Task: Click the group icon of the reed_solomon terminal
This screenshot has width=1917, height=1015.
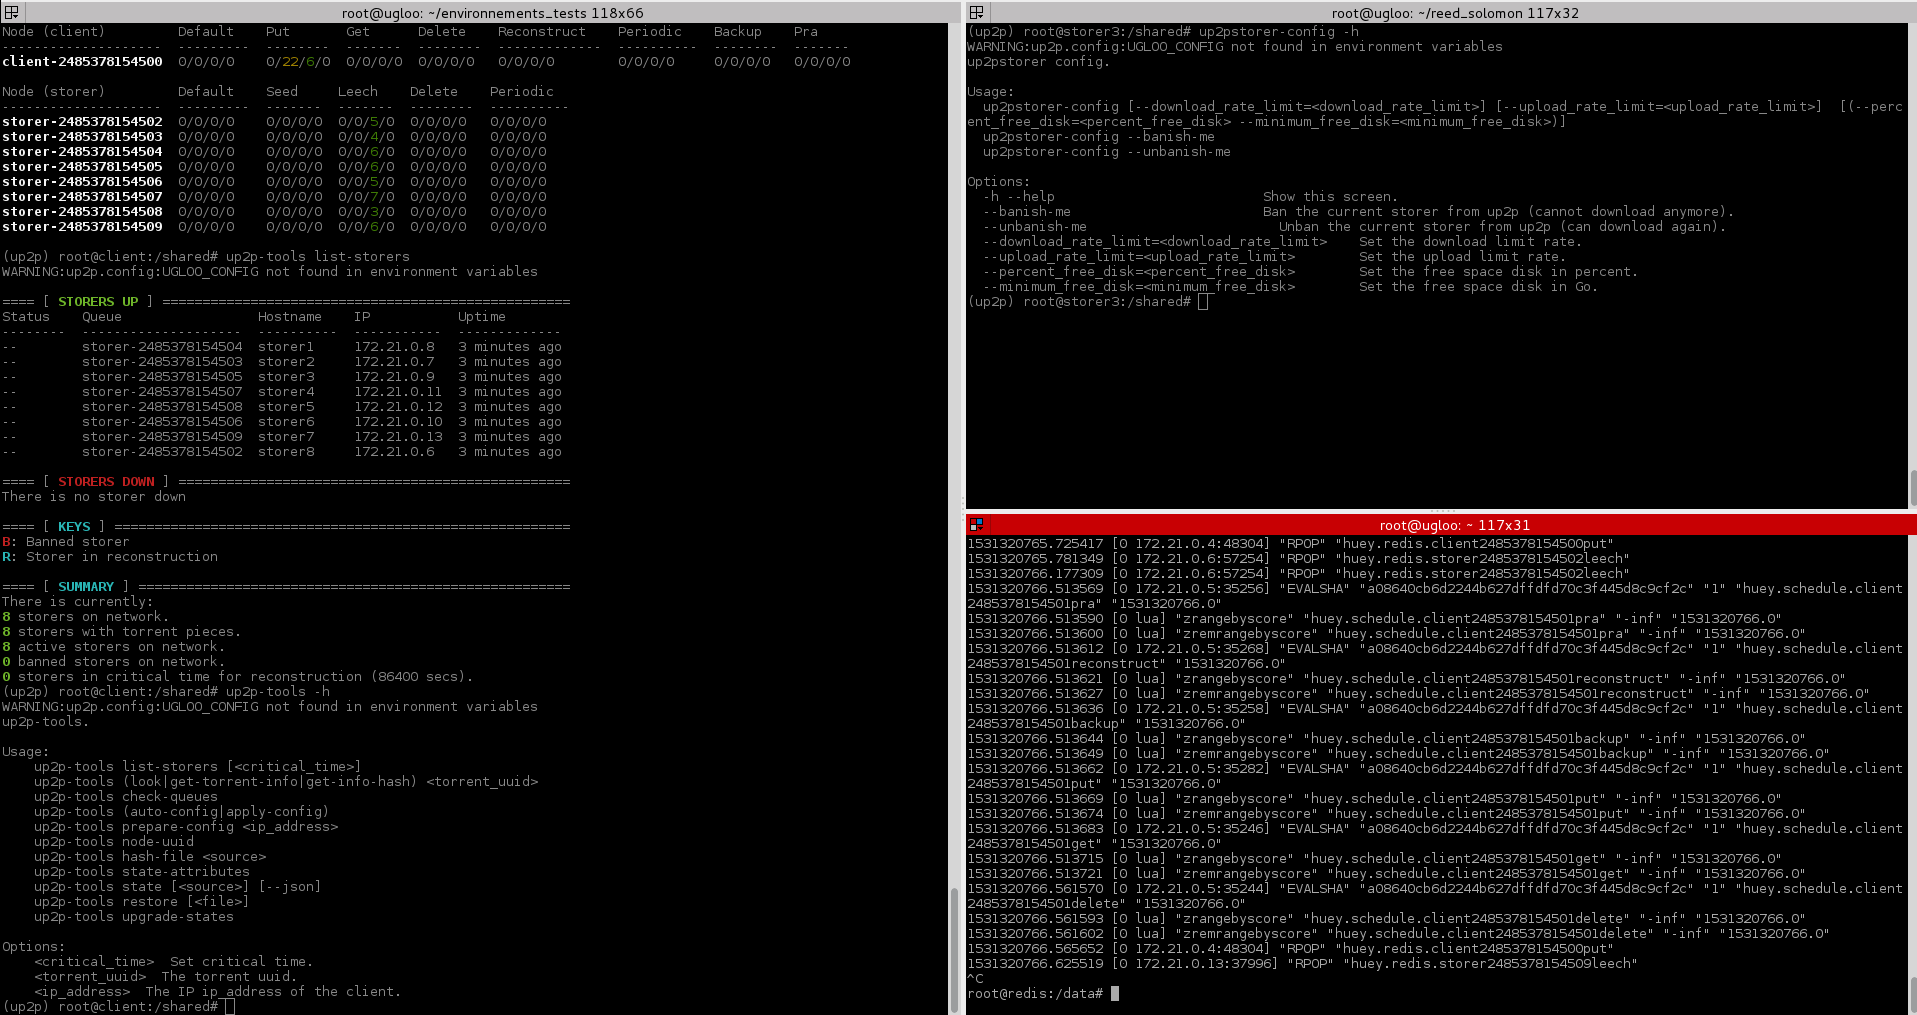Action: coord(977,12)
